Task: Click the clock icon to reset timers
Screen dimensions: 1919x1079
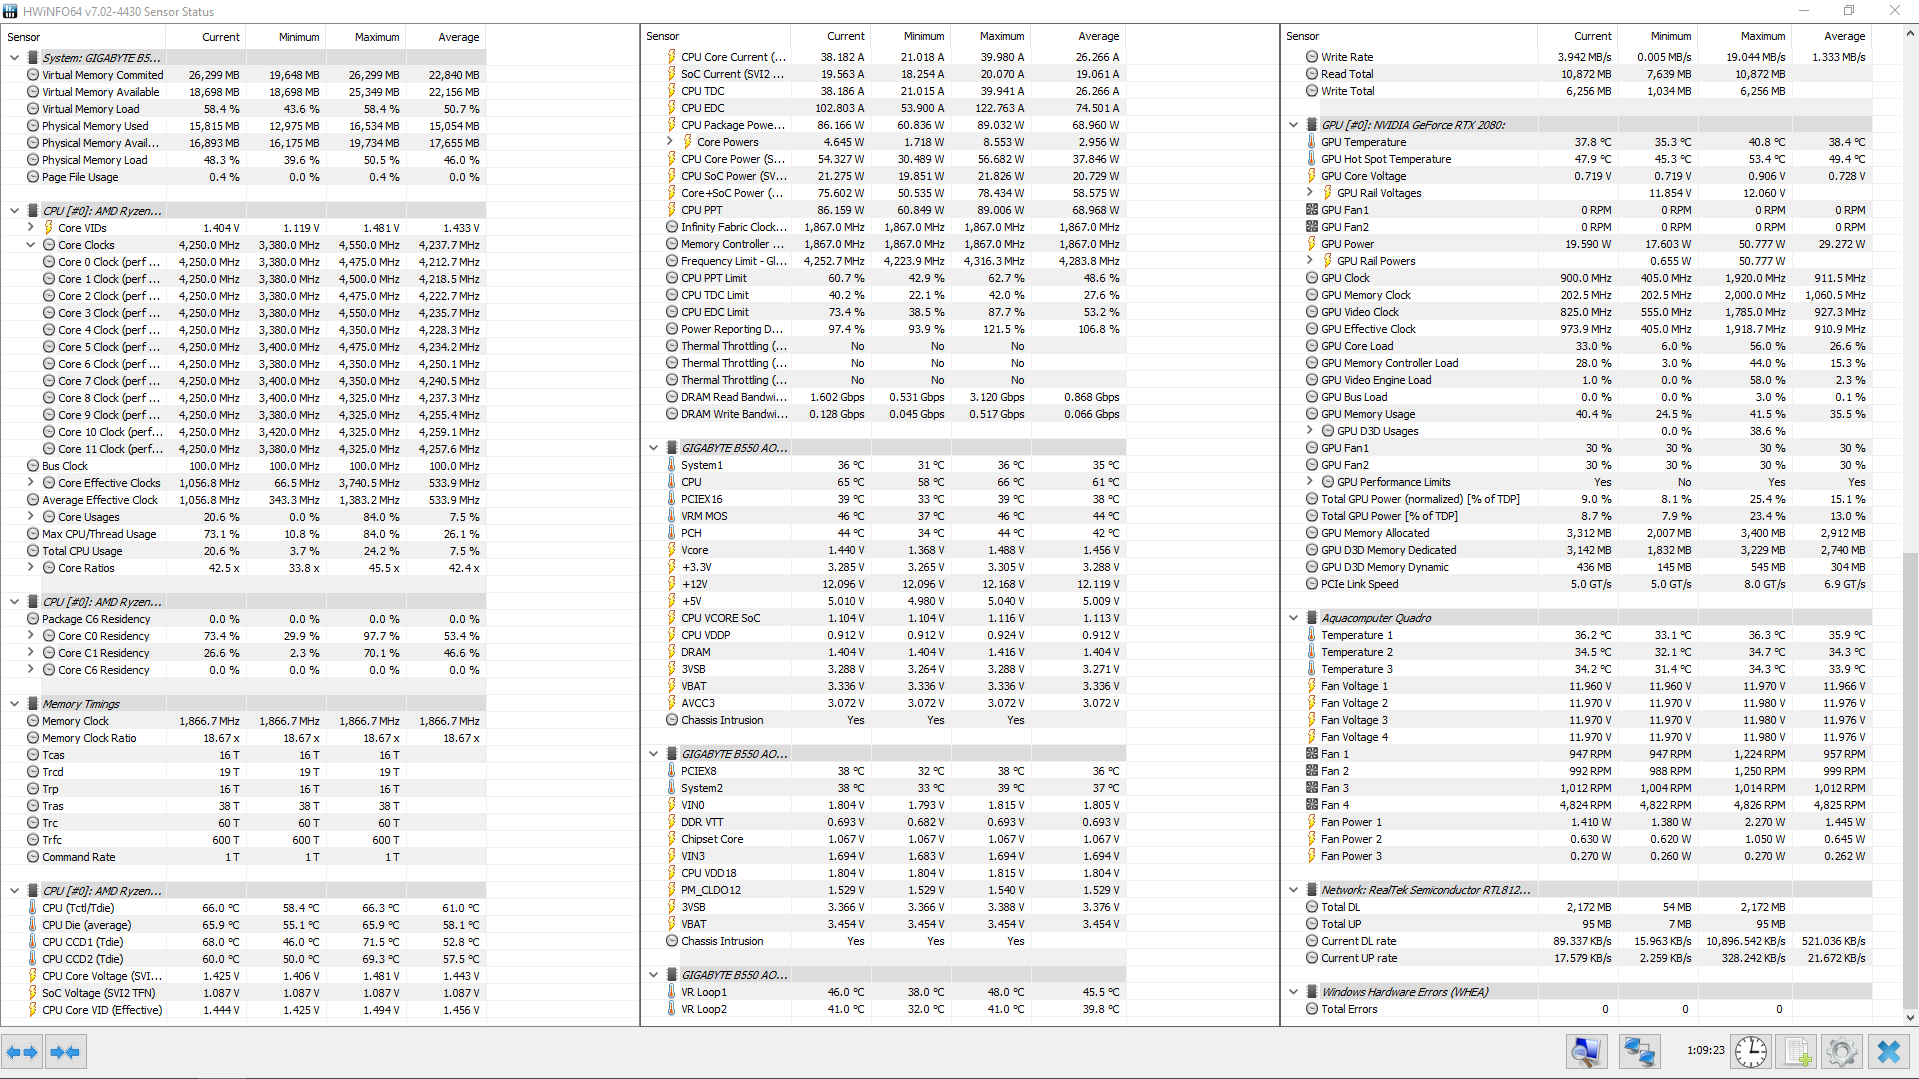Action: tap(1750, 1051)
